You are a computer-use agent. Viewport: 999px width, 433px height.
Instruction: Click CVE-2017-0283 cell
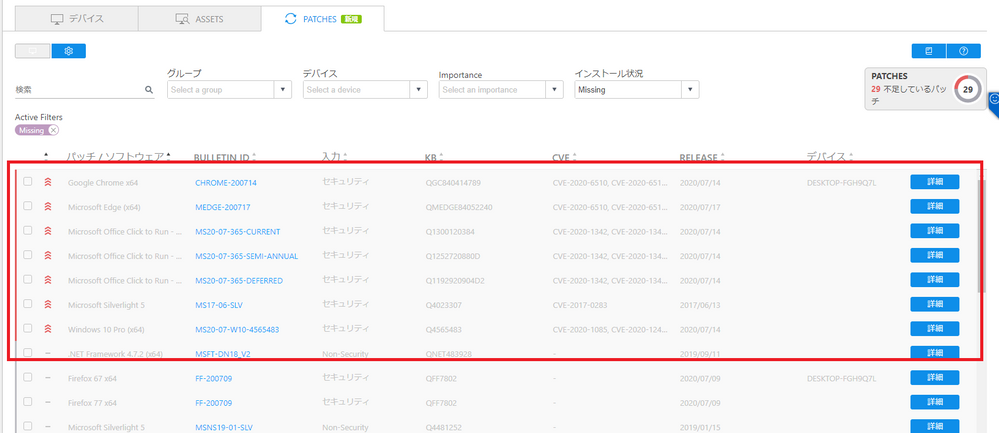580,305
